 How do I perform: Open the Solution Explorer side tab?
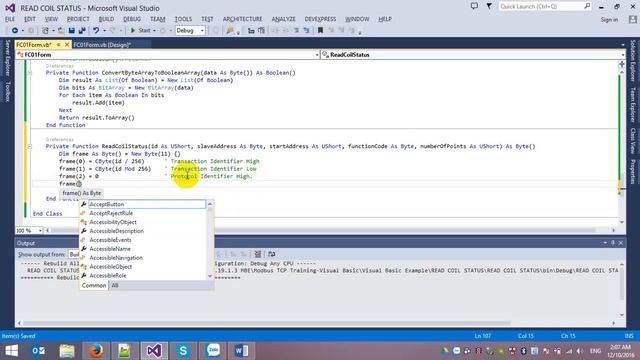[x=633, y=60]
